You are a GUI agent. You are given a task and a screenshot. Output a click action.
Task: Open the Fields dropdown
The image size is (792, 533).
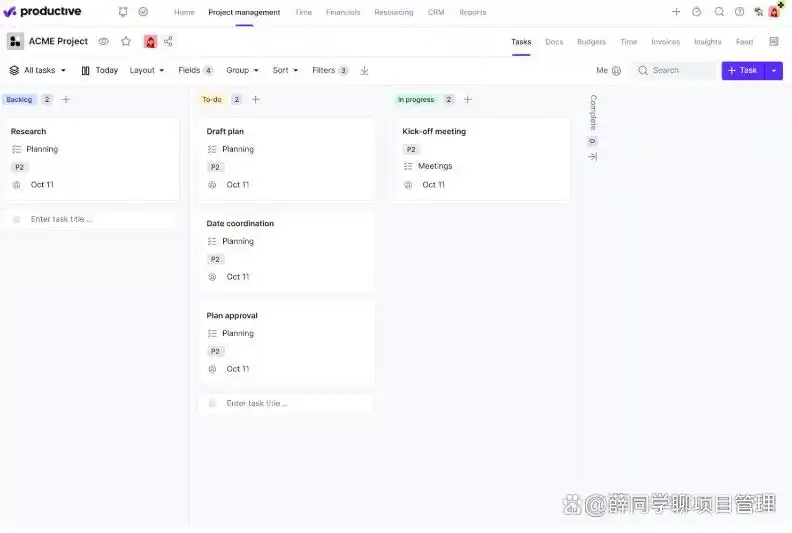(195, 70)
